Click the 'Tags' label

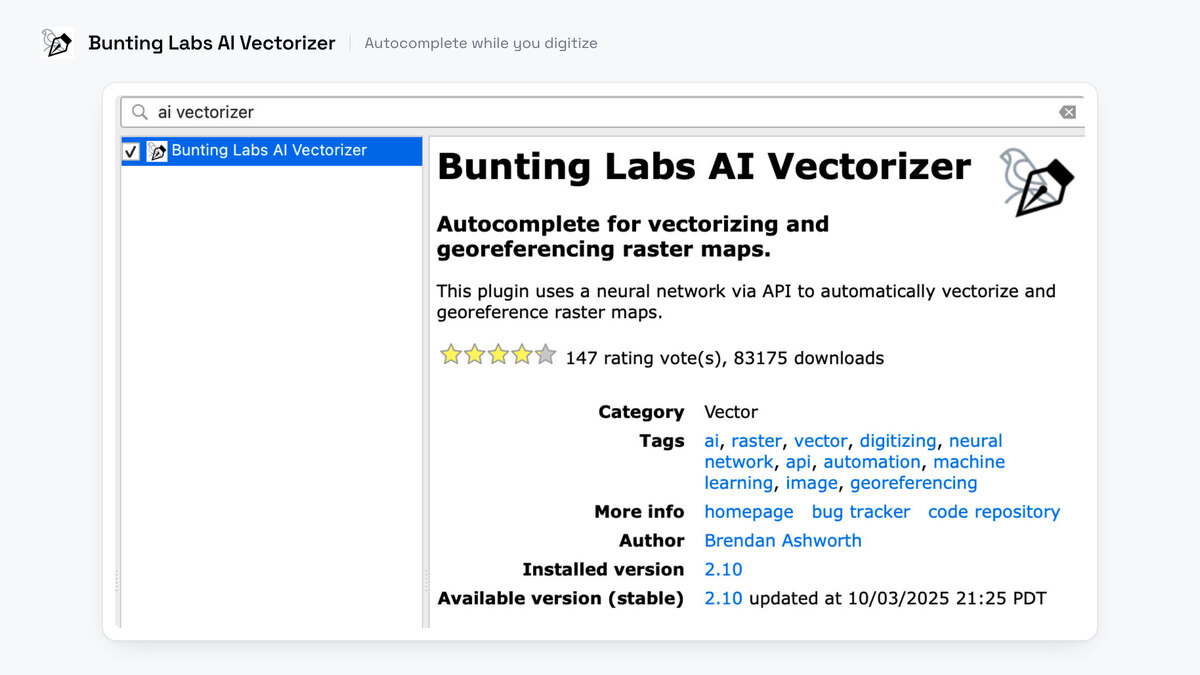click(x=662, y=441)
